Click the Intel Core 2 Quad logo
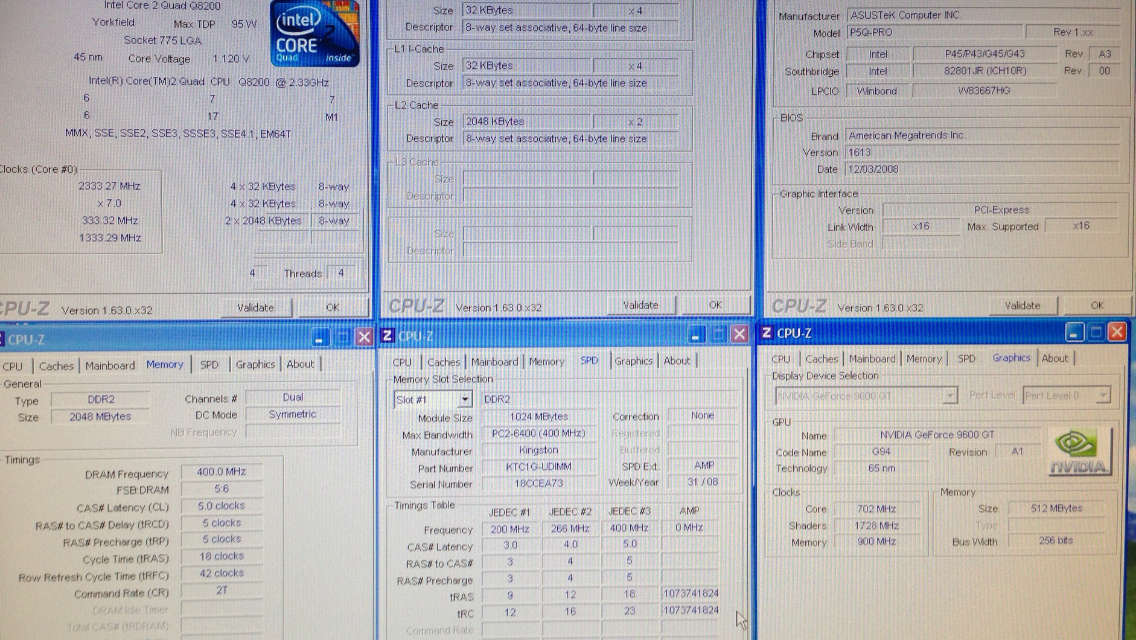Image resolution: width=1136 pixels, height=640 pixels. tap(314, 33)
